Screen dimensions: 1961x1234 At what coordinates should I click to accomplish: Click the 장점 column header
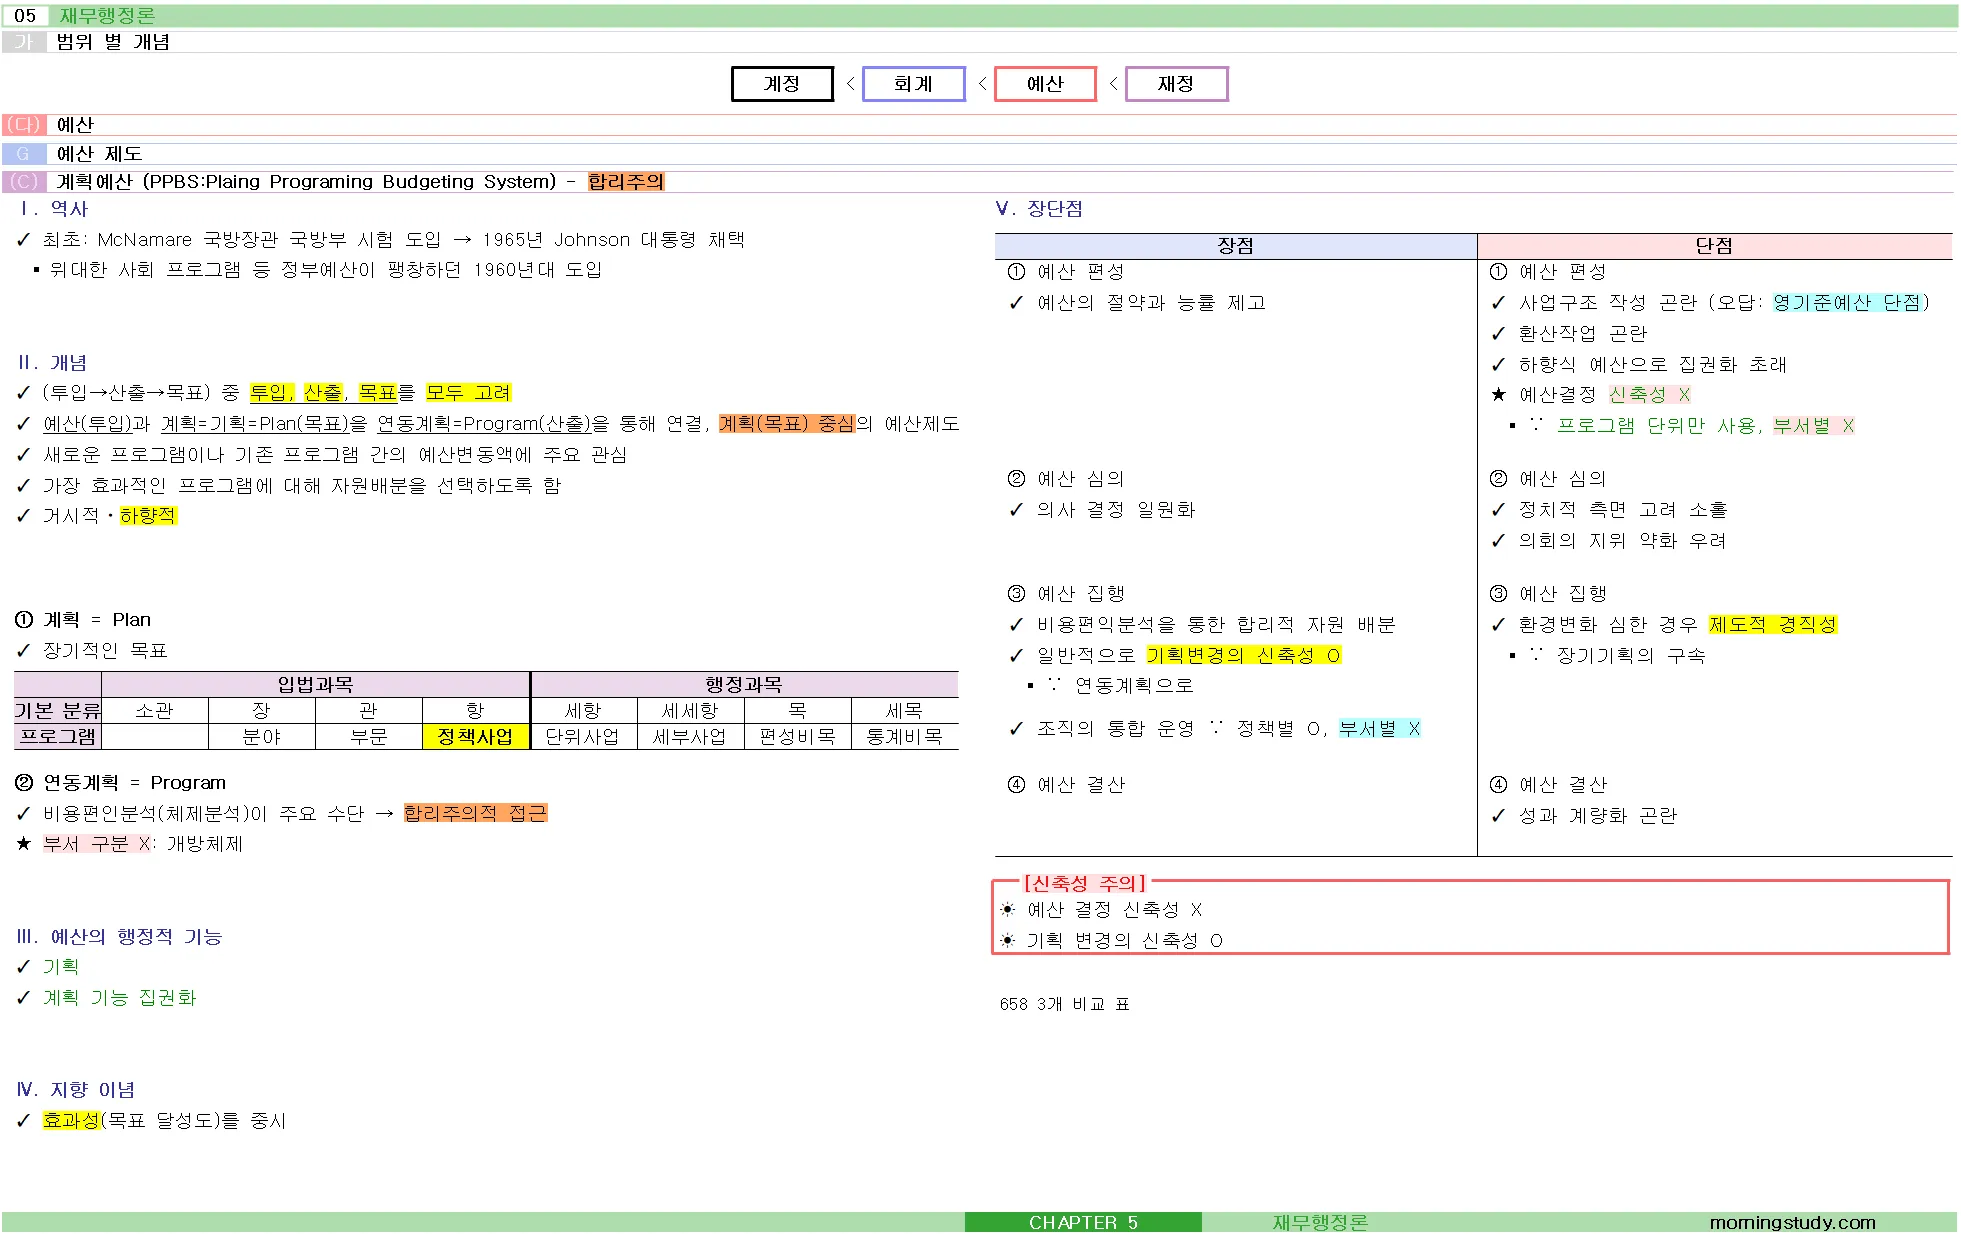1236,246
